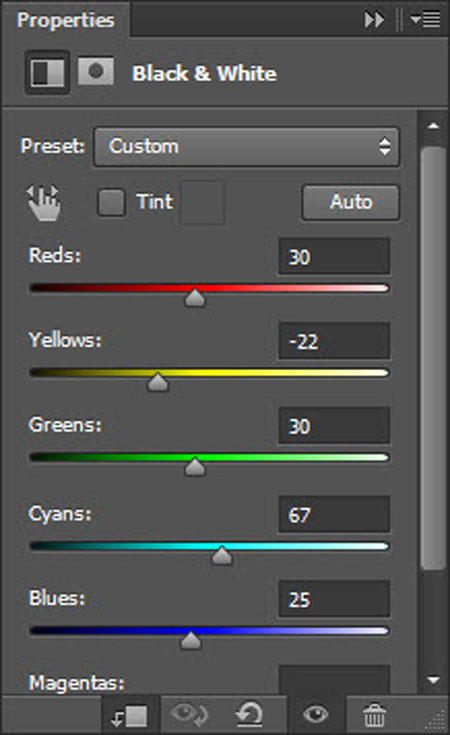The width and height of the screenshot is (450, 735).
Task: Click the Reds slider handle
Action: pos(195,298)
